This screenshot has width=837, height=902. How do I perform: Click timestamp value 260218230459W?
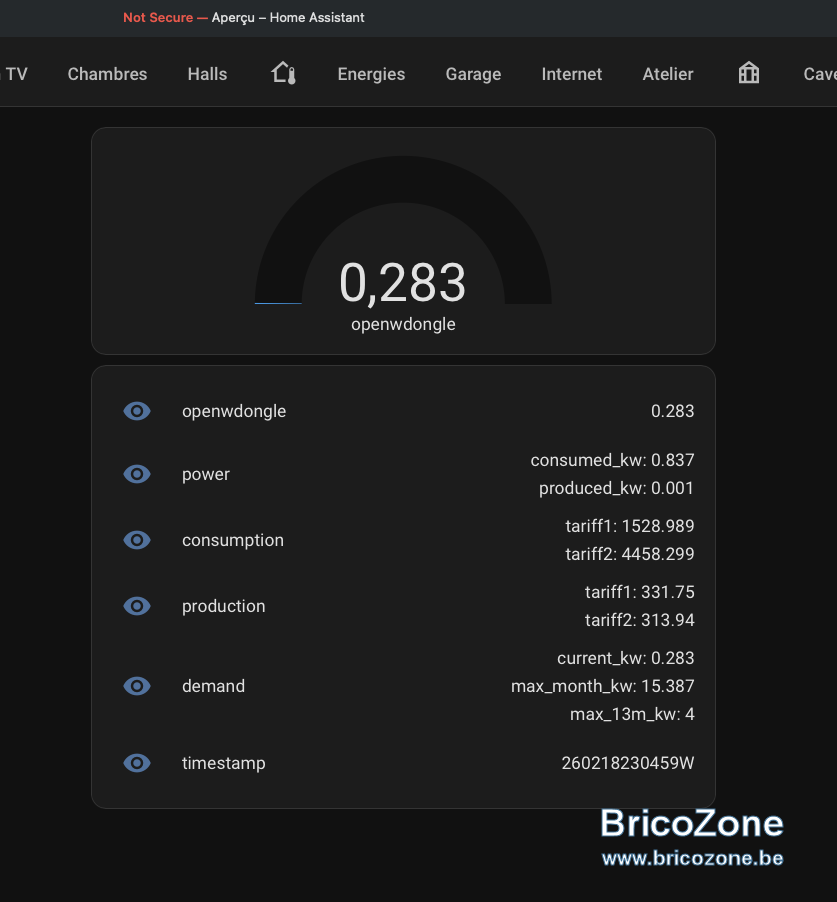628,763
